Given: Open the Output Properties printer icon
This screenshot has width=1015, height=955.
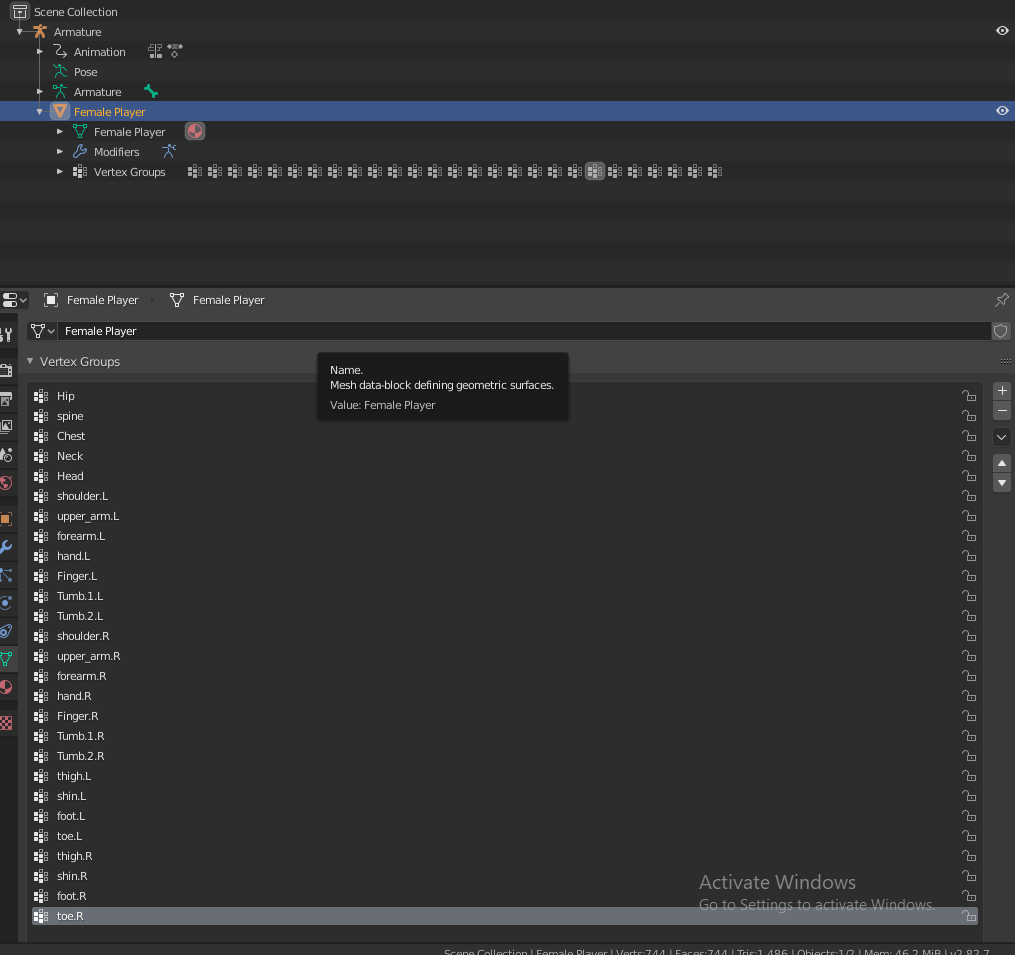Looking at the screenshot, I should pos(7,399).
